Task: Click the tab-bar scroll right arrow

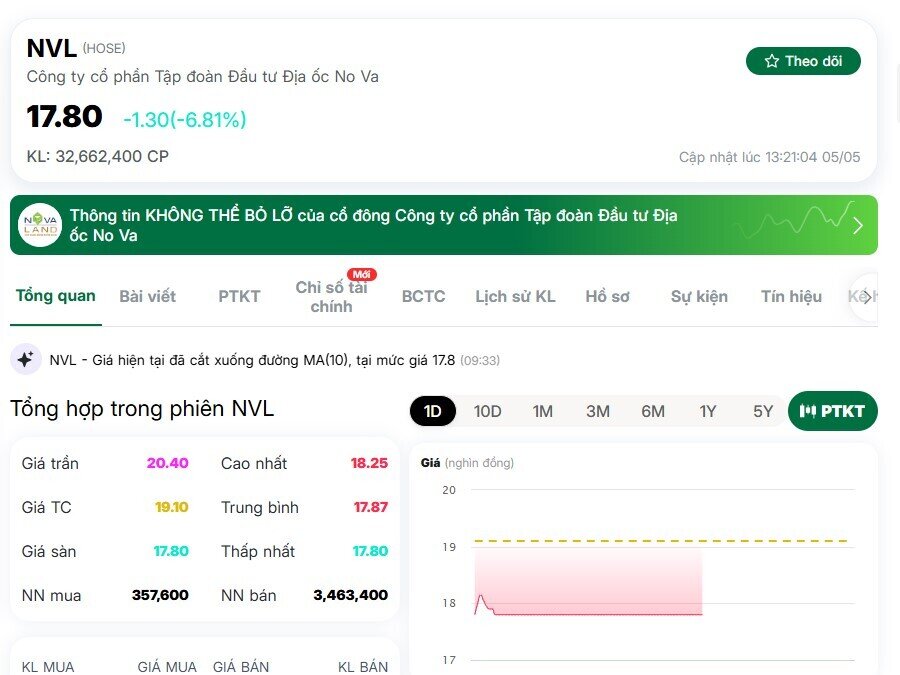Action: 866,297
